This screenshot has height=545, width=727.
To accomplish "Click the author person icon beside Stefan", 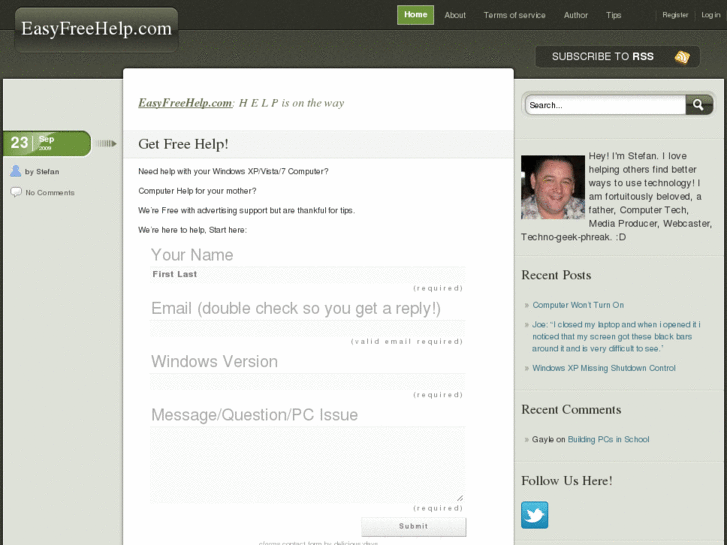I will click(15, 171).
